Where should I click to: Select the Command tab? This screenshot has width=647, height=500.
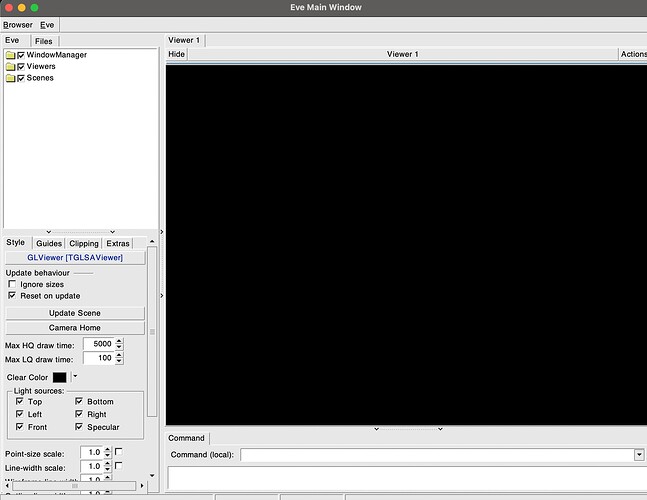tap(187, 438)
